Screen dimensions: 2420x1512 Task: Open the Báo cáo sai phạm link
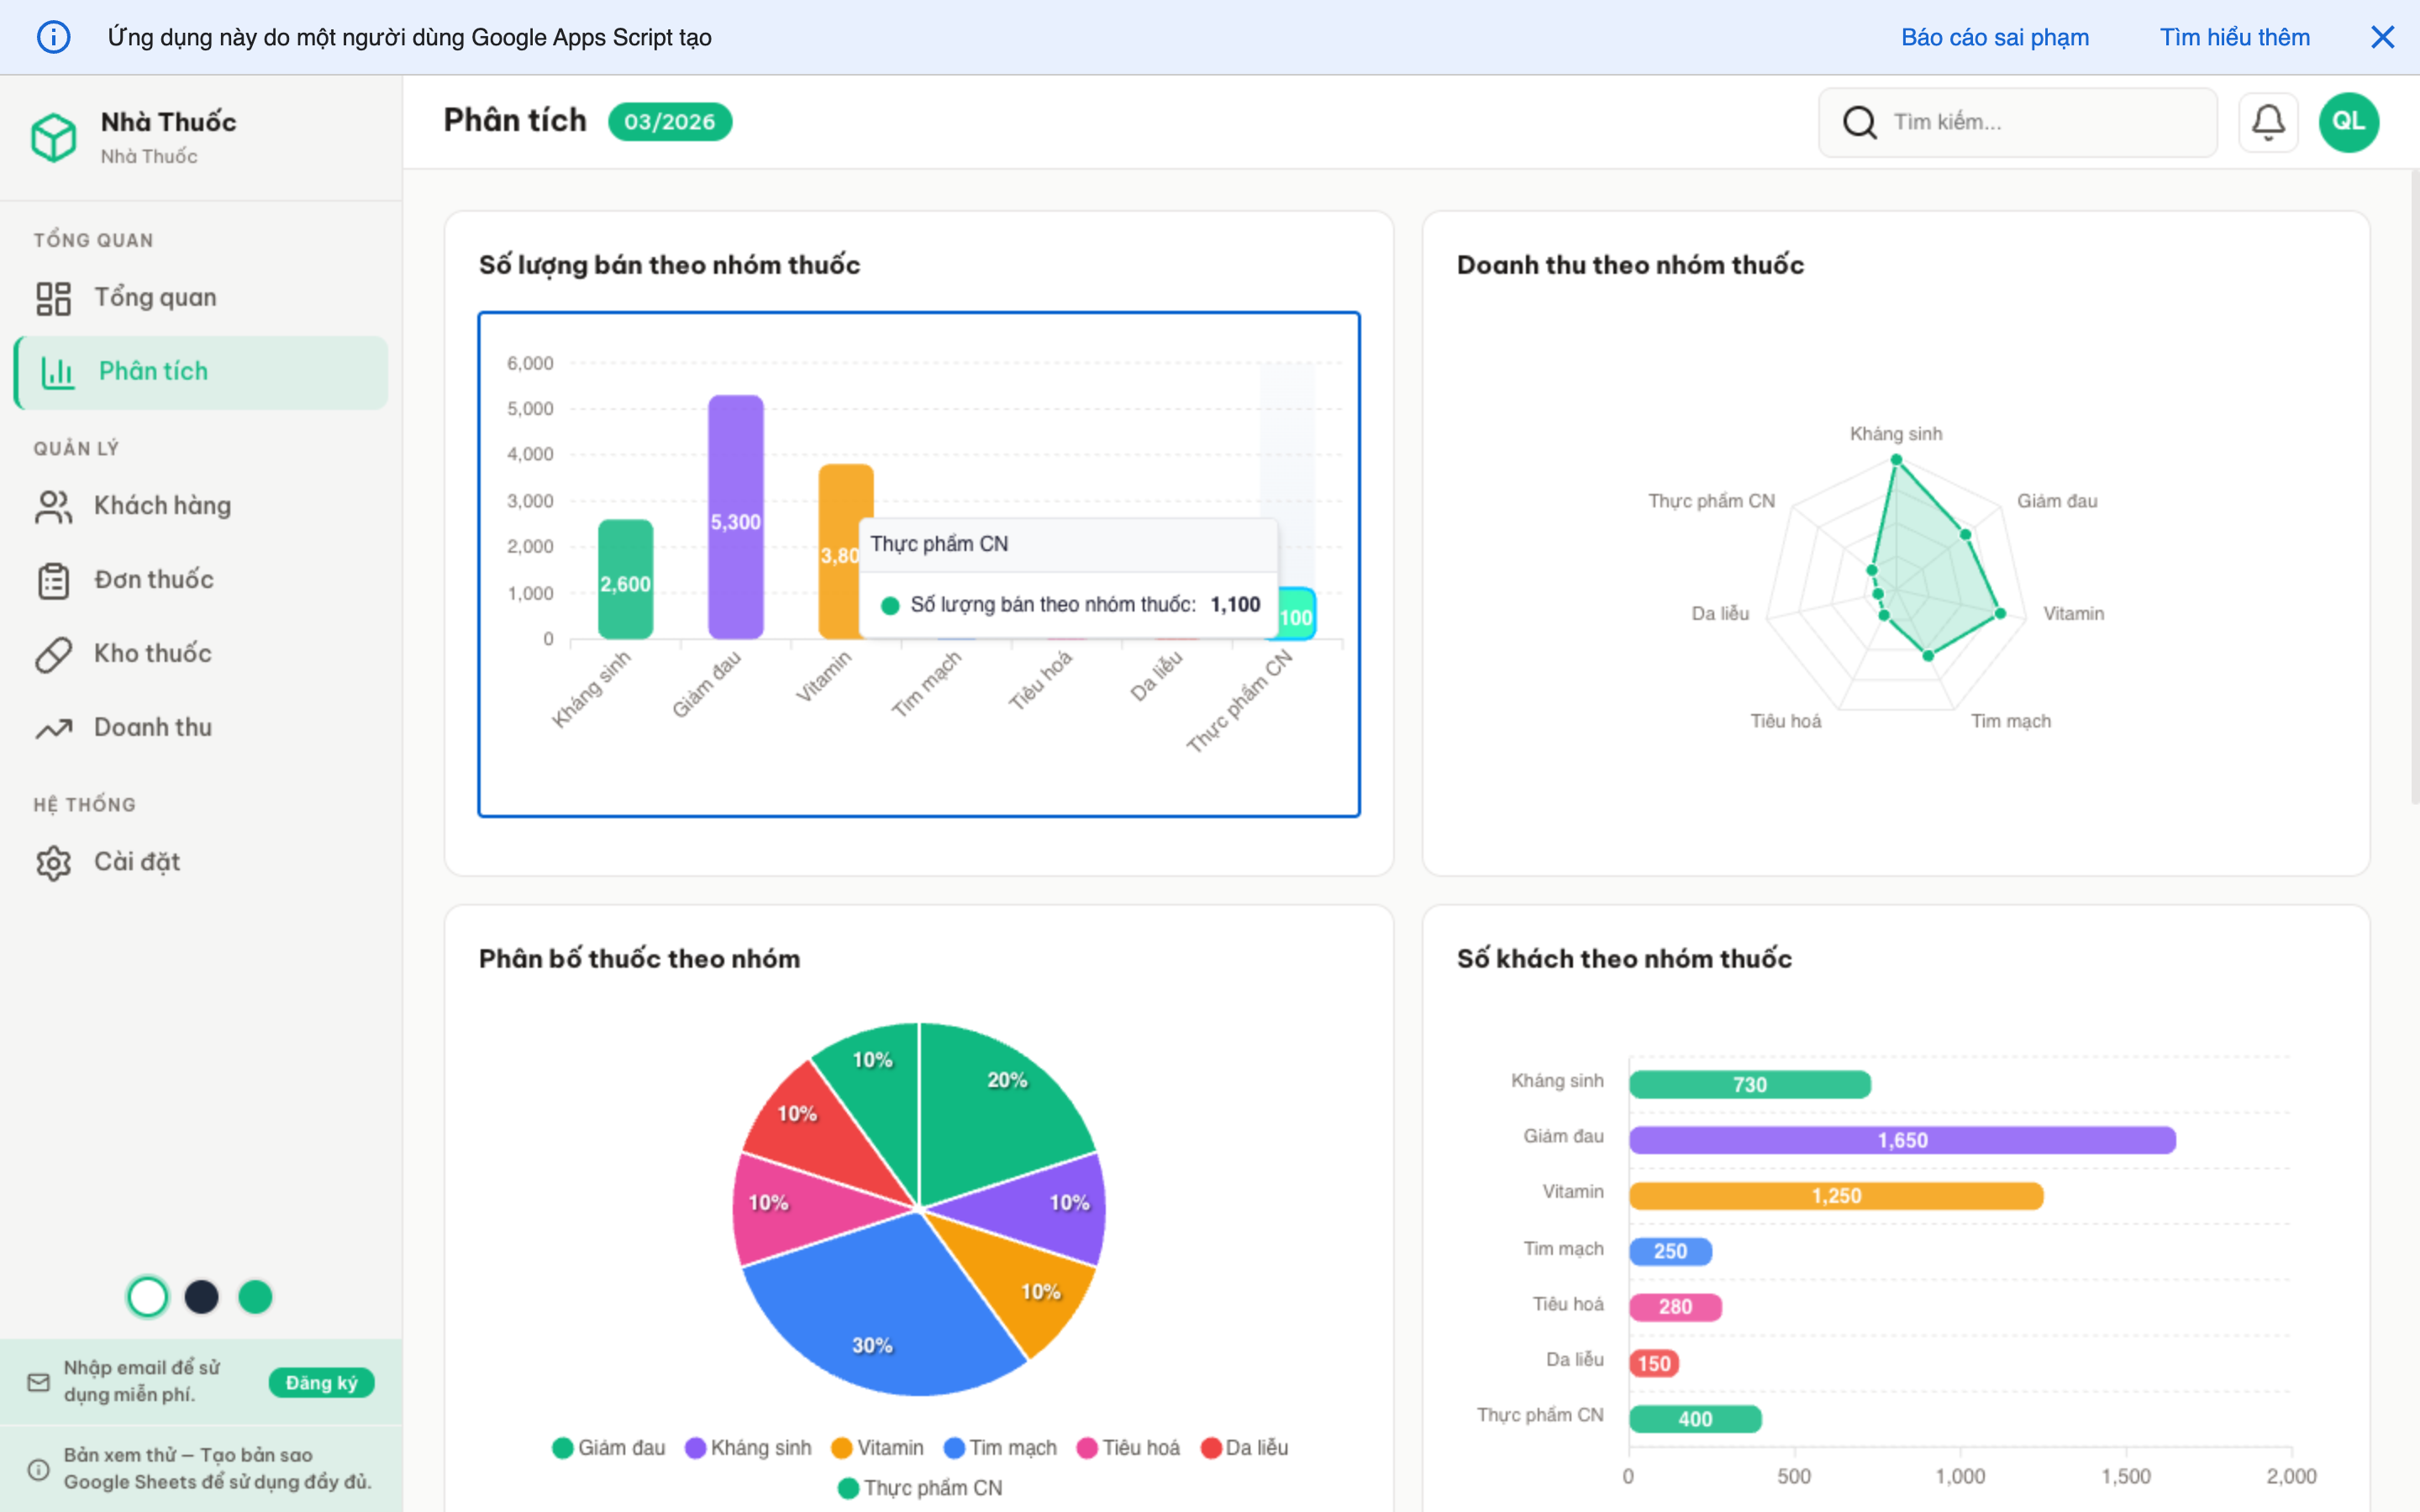point(1994,38)
